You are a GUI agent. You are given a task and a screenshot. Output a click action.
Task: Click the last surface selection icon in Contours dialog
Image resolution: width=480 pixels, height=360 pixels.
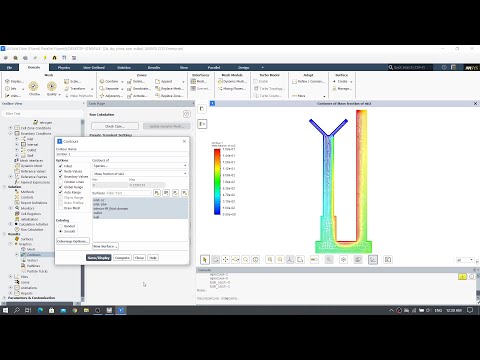click(x=185, y=193)
